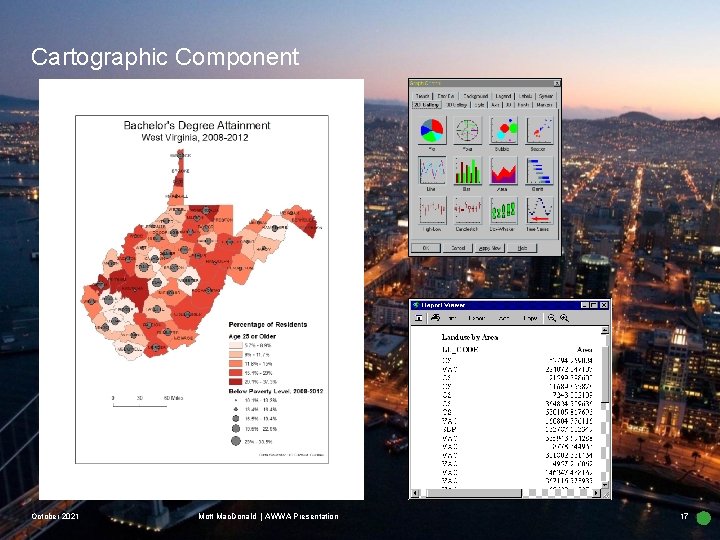Viewport: 720px width, 540px height.
Task: Choose the Time Series chart type icon
Action: 539,210
